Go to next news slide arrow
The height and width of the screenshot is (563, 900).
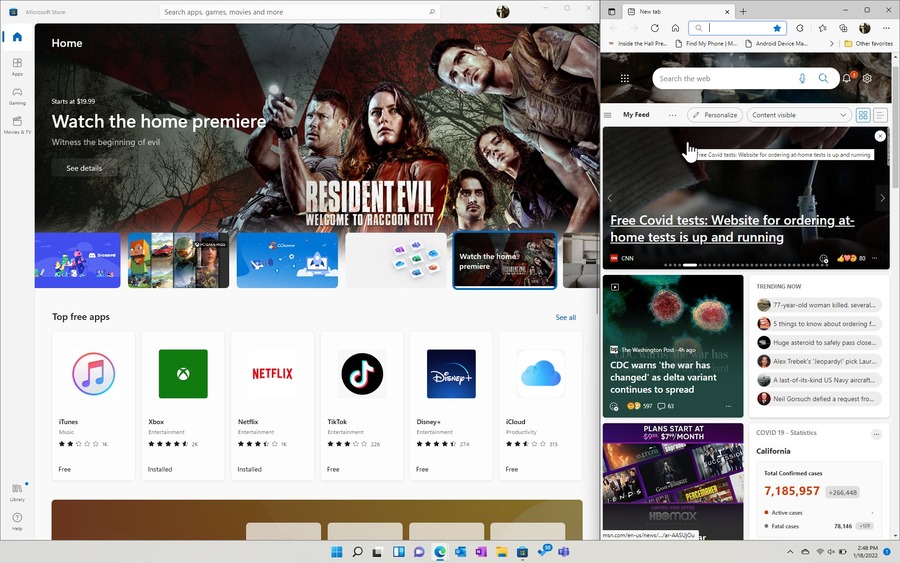882,198
